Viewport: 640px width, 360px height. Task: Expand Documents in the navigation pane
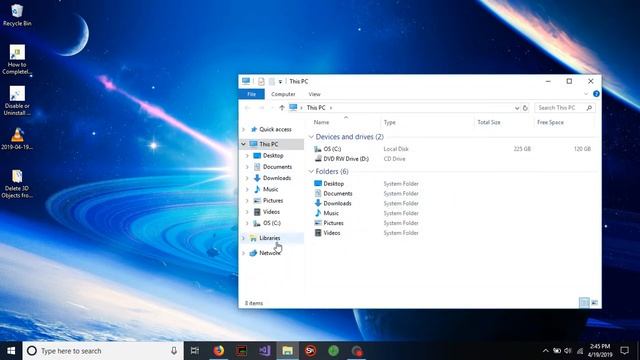click(x=247, y=167)
